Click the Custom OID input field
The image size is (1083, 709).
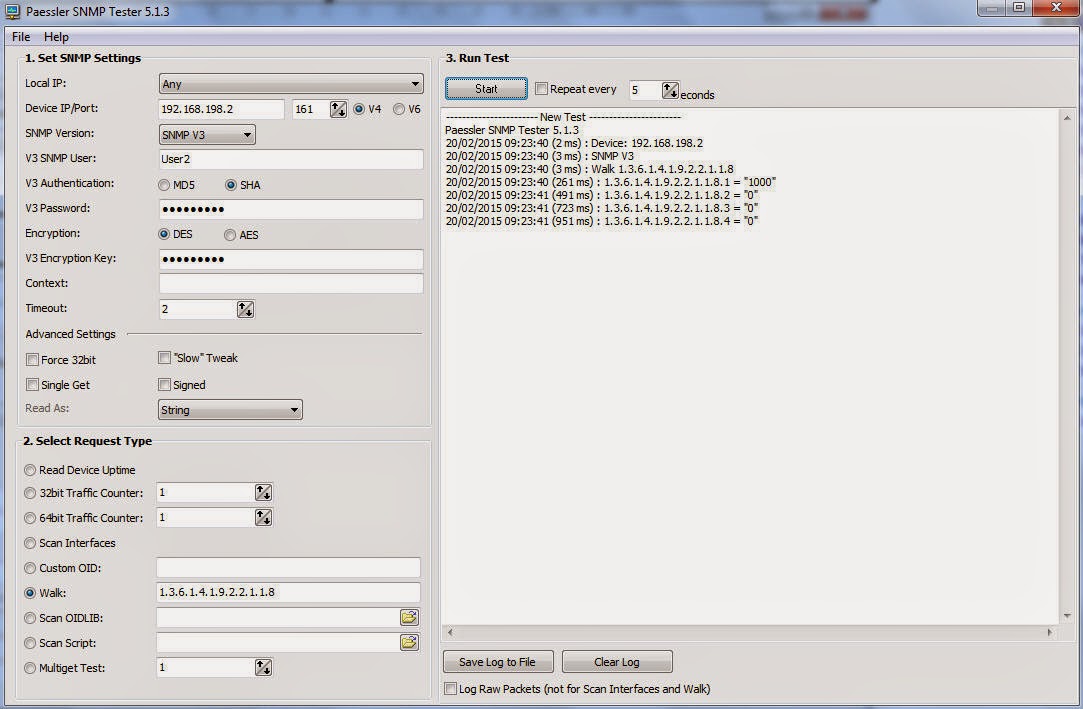pyautogui.click(x=288, y=567)
